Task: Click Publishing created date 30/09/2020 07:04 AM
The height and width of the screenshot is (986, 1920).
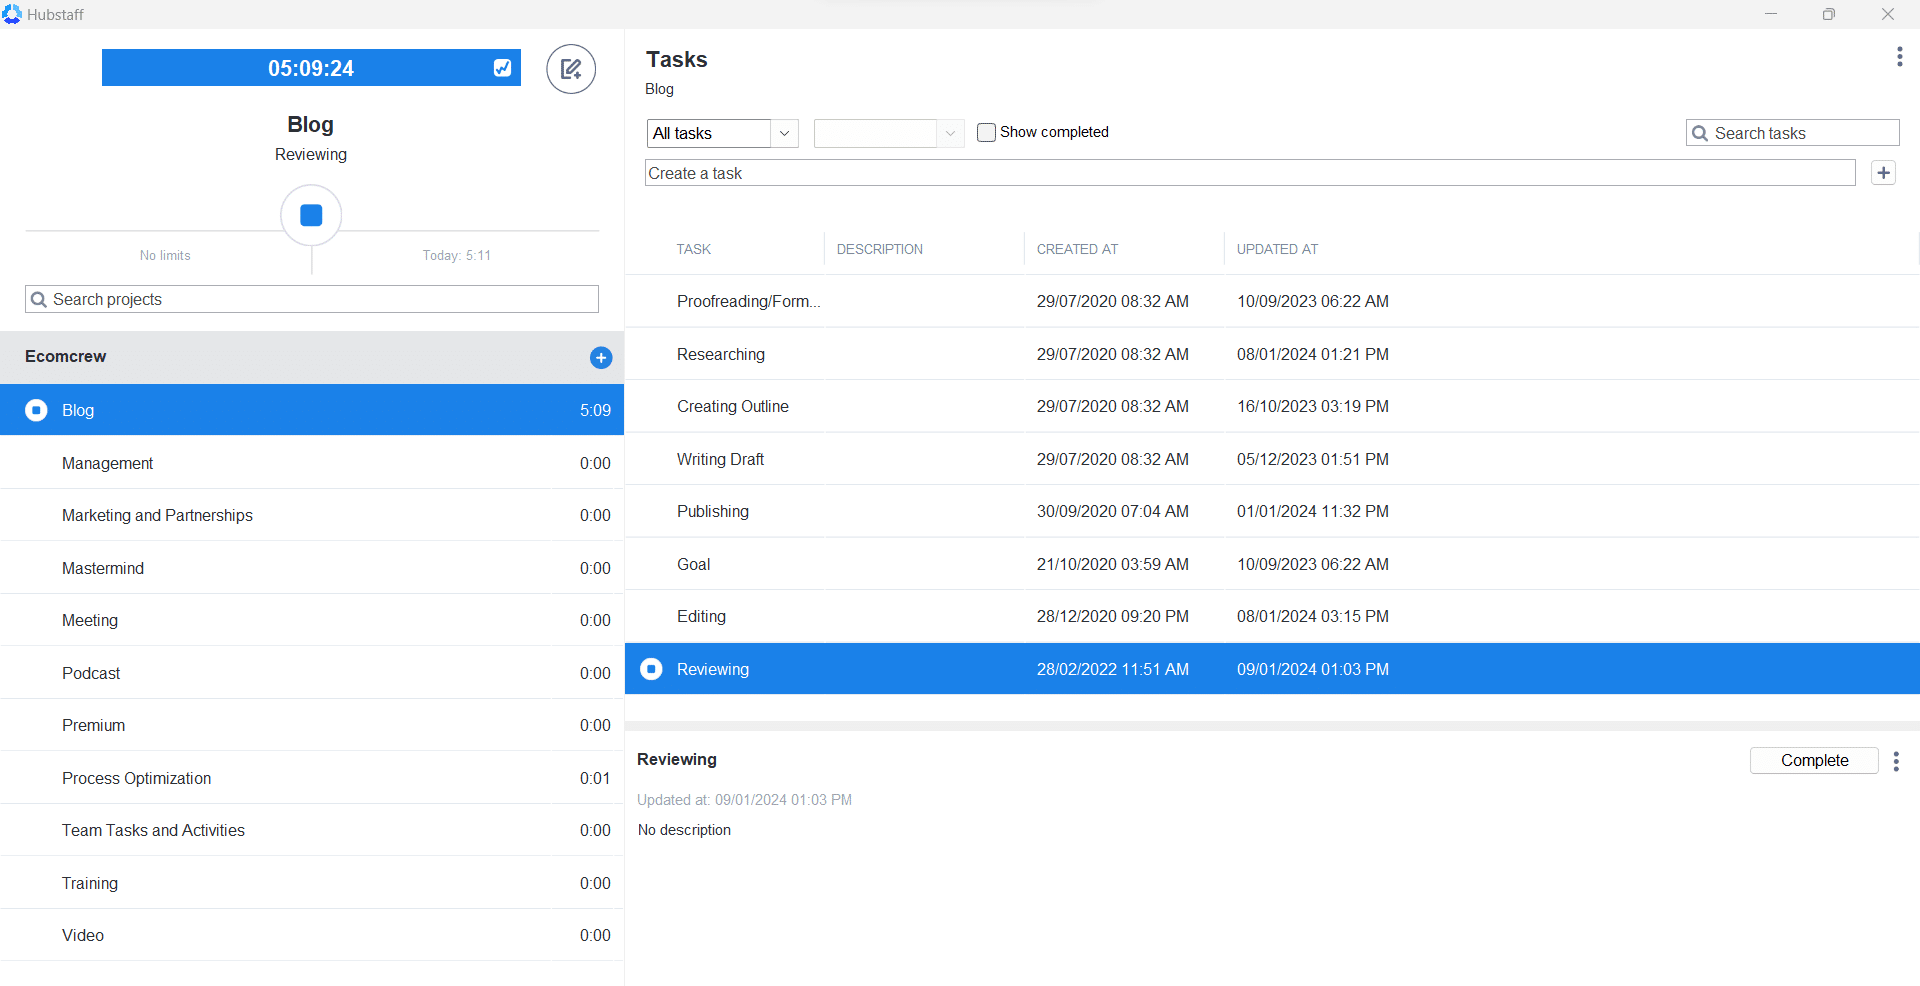Action: click(1112, 511)
